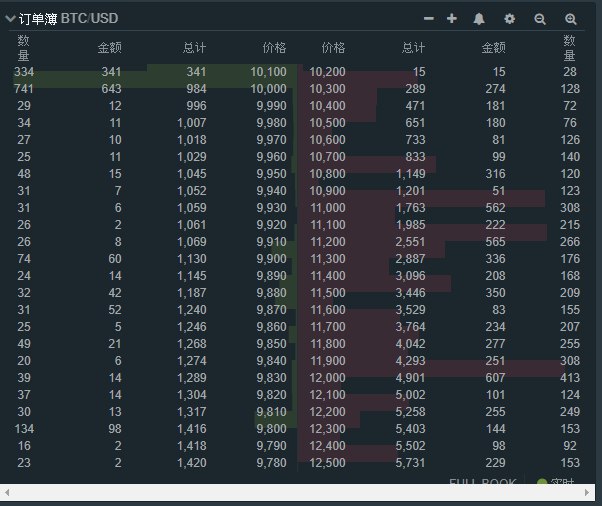602x506 pixels.
Task: Toggle the 实时 green status indicator
Action: pyautogui.click(x=543, y=484)
